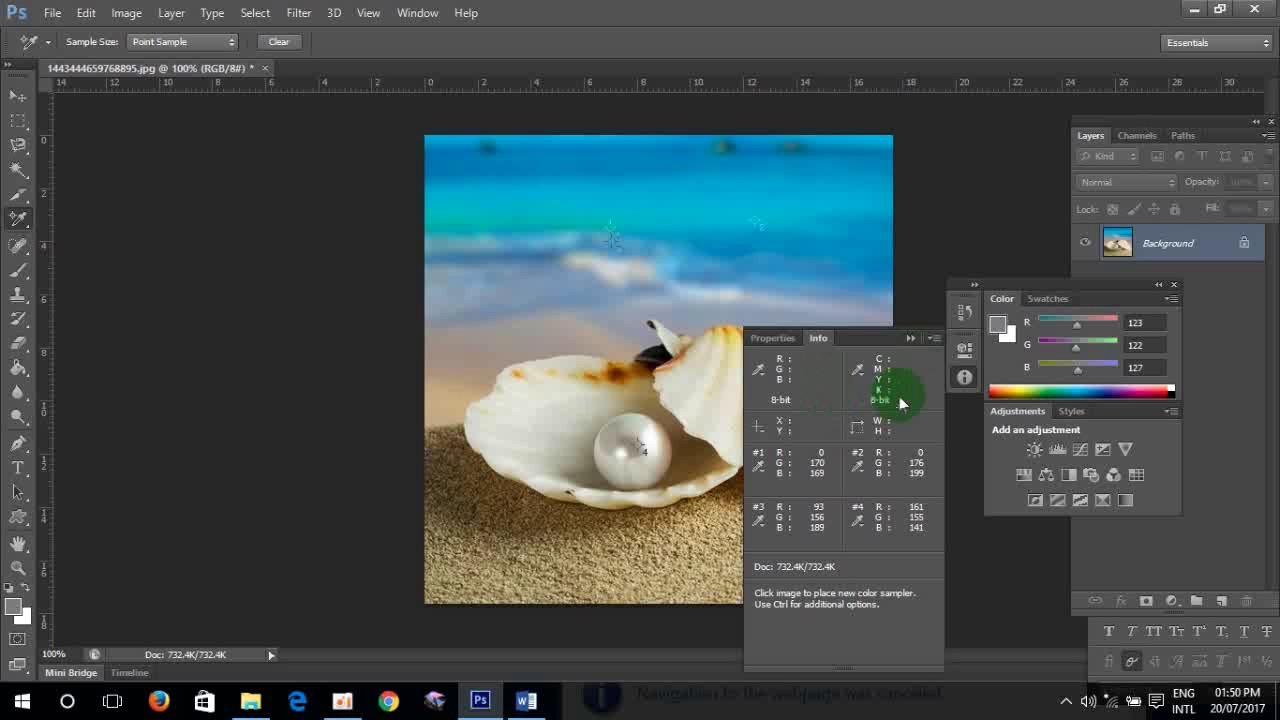Select the Lasso tool
The image size is (1280, 720).
point(18,146)
